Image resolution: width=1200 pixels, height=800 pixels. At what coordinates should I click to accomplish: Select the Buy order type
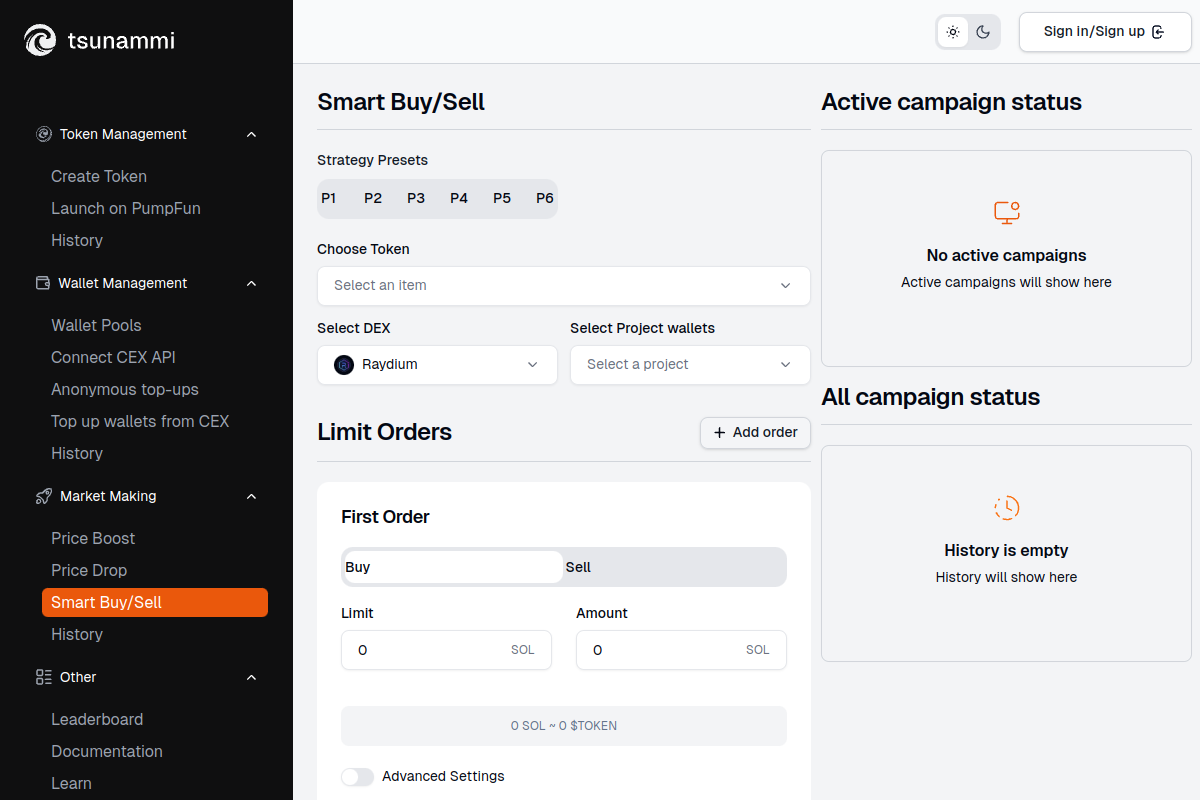[x=452, y=567]
